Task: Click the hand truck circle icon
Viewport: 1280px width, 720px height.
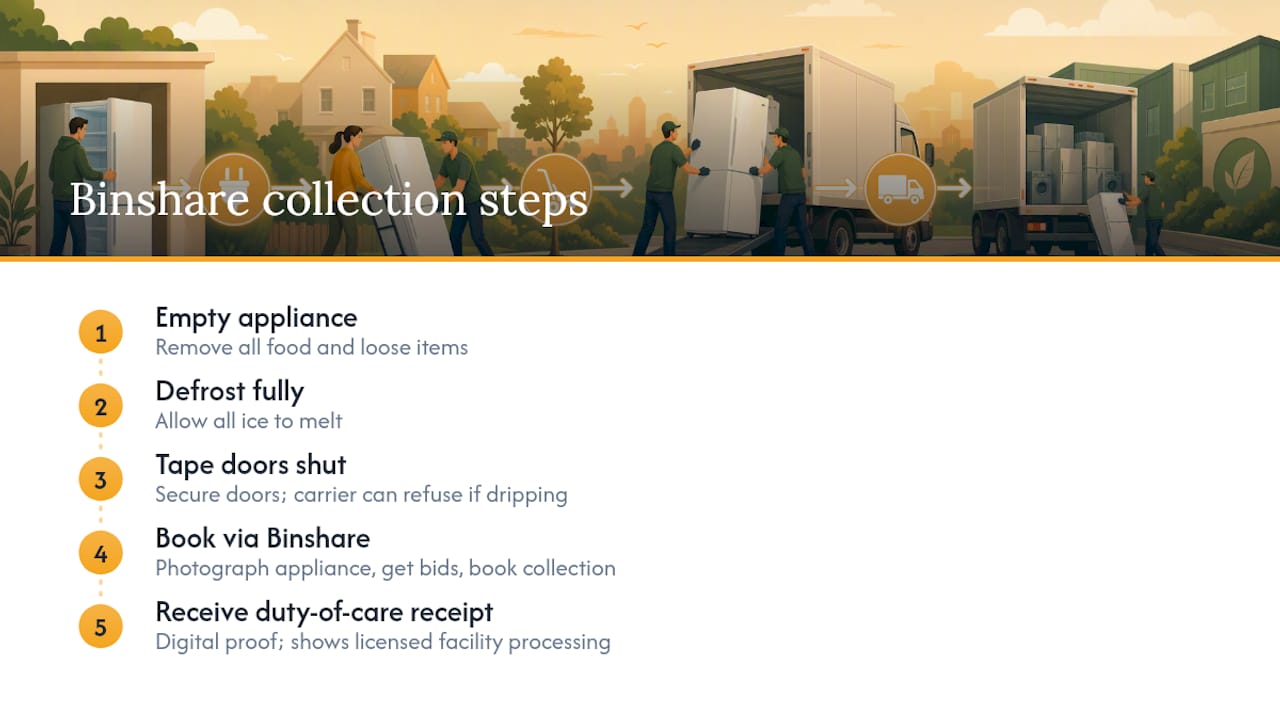Action: pos(556,188)
